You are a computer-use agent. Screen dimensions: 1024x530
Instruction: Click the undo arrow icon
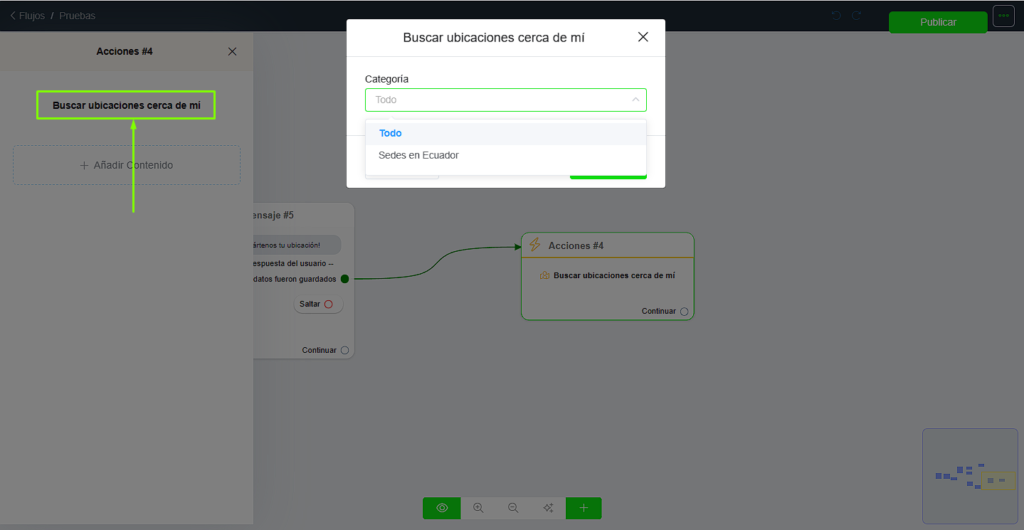point(837,16)
